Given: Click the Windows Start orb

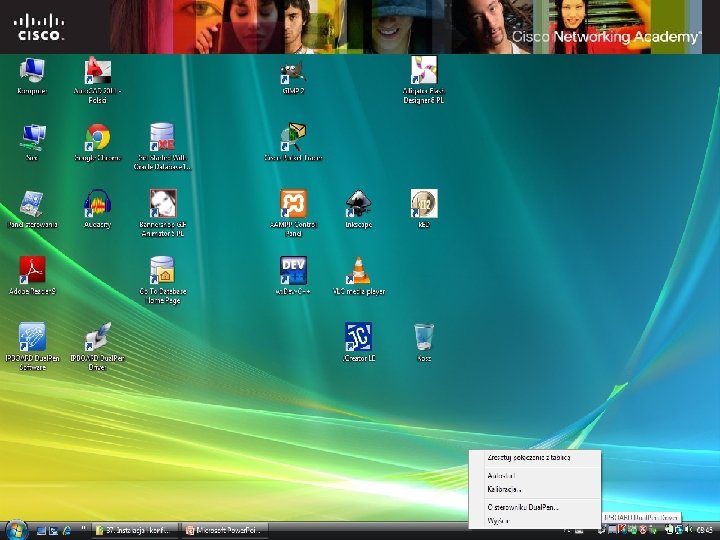Looking at the screenshot, I should pyautogui.click(x=16, y=529).
